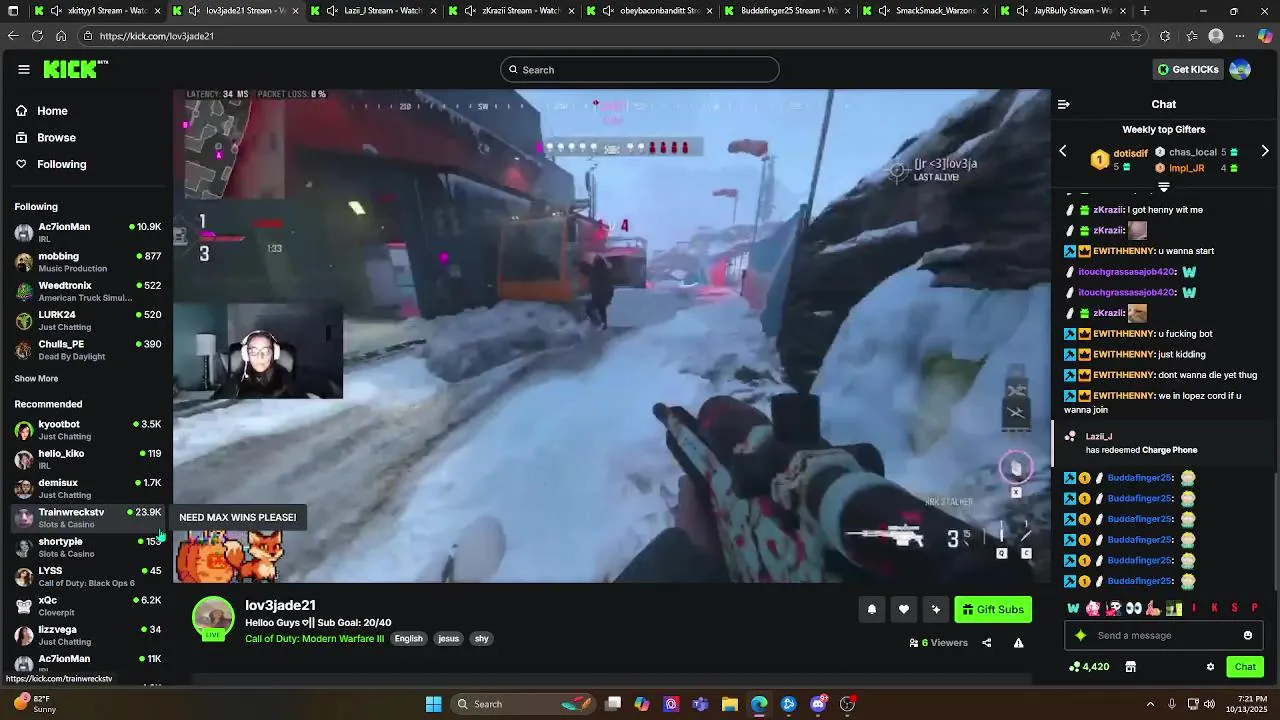Switch to xkittyy1 Stream browser tab
Image resolution: width=1280 pixels, height=720 pixels.
coord(97,11)
